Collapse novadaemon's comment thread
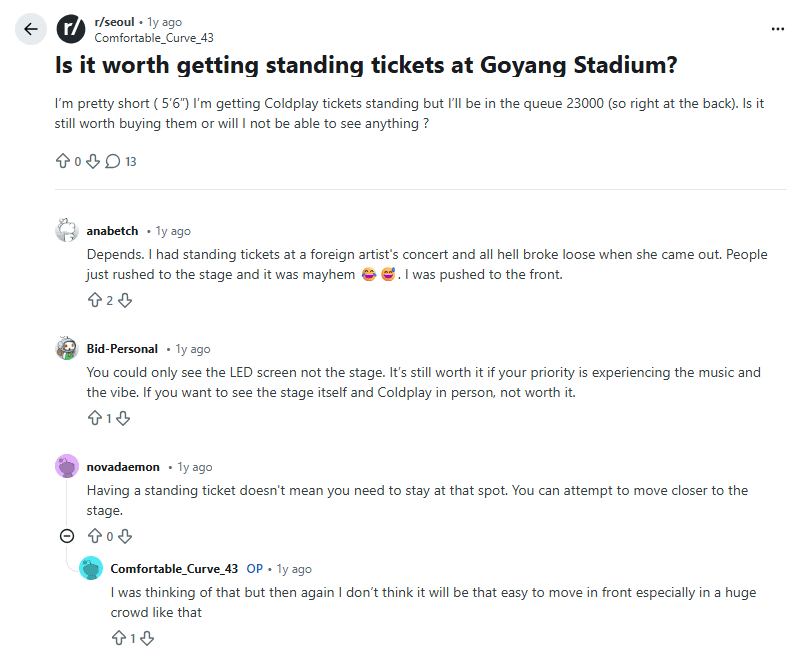This screenshot has height=659, width=800. pyautogui.click(x=67, y=536)
